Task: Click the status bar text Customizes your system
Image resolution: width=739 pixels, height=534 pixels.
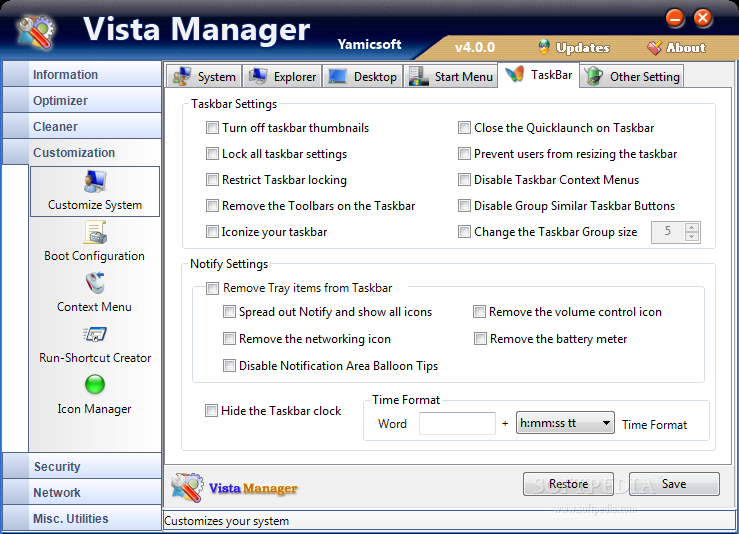Action: (226, 521)
